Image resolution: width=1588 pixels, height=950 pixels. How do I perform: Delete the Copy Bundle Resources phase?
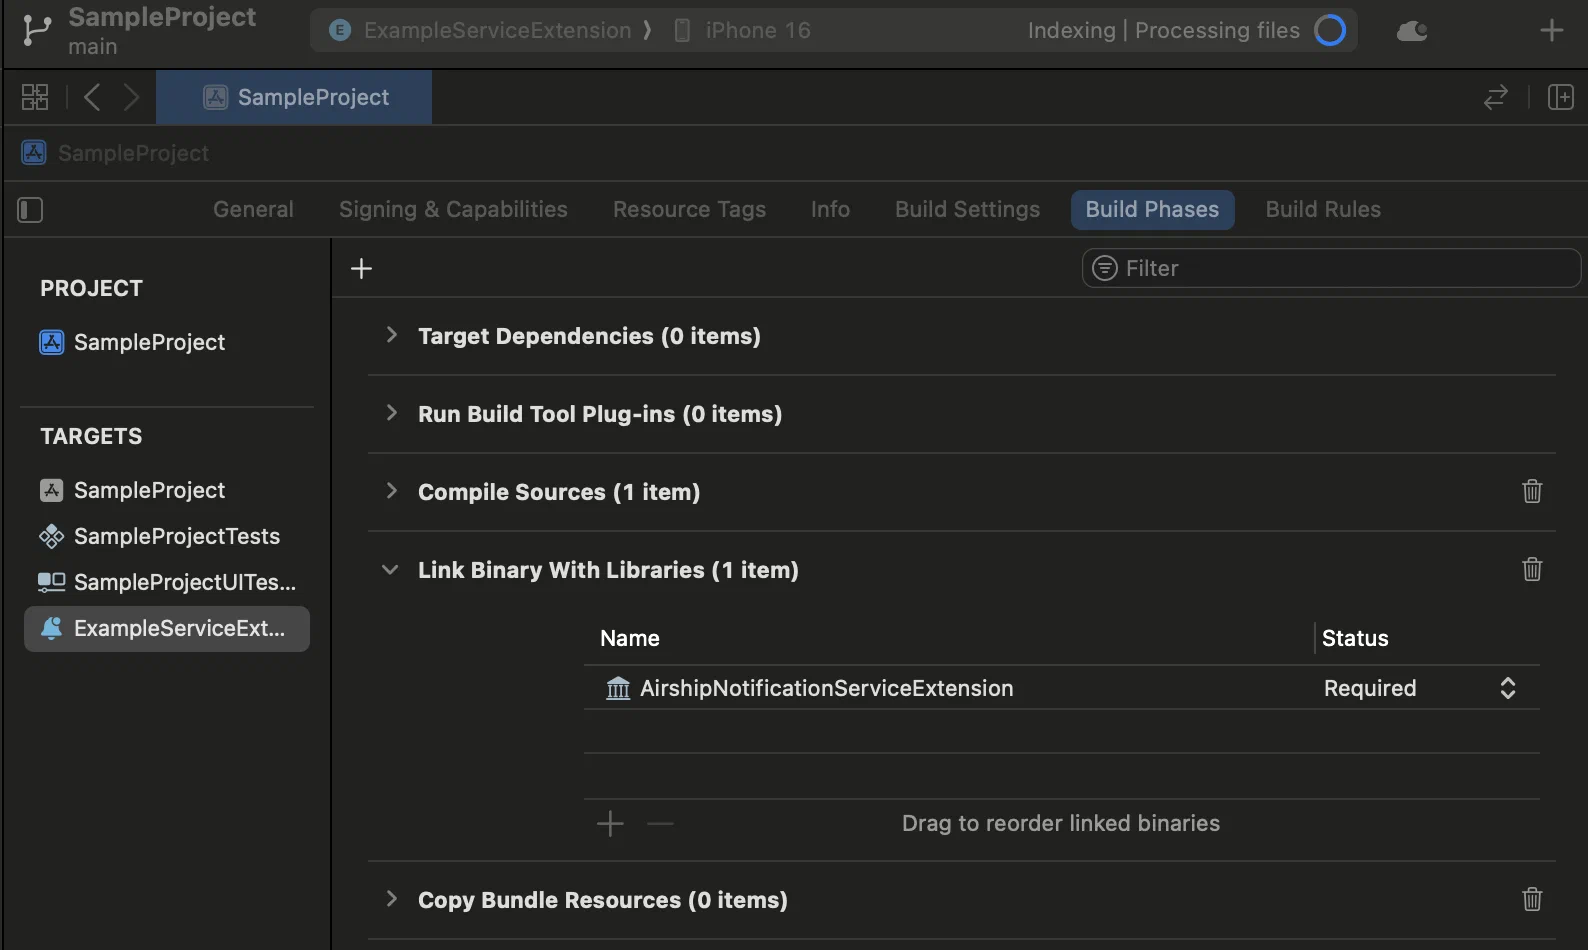1531,899
